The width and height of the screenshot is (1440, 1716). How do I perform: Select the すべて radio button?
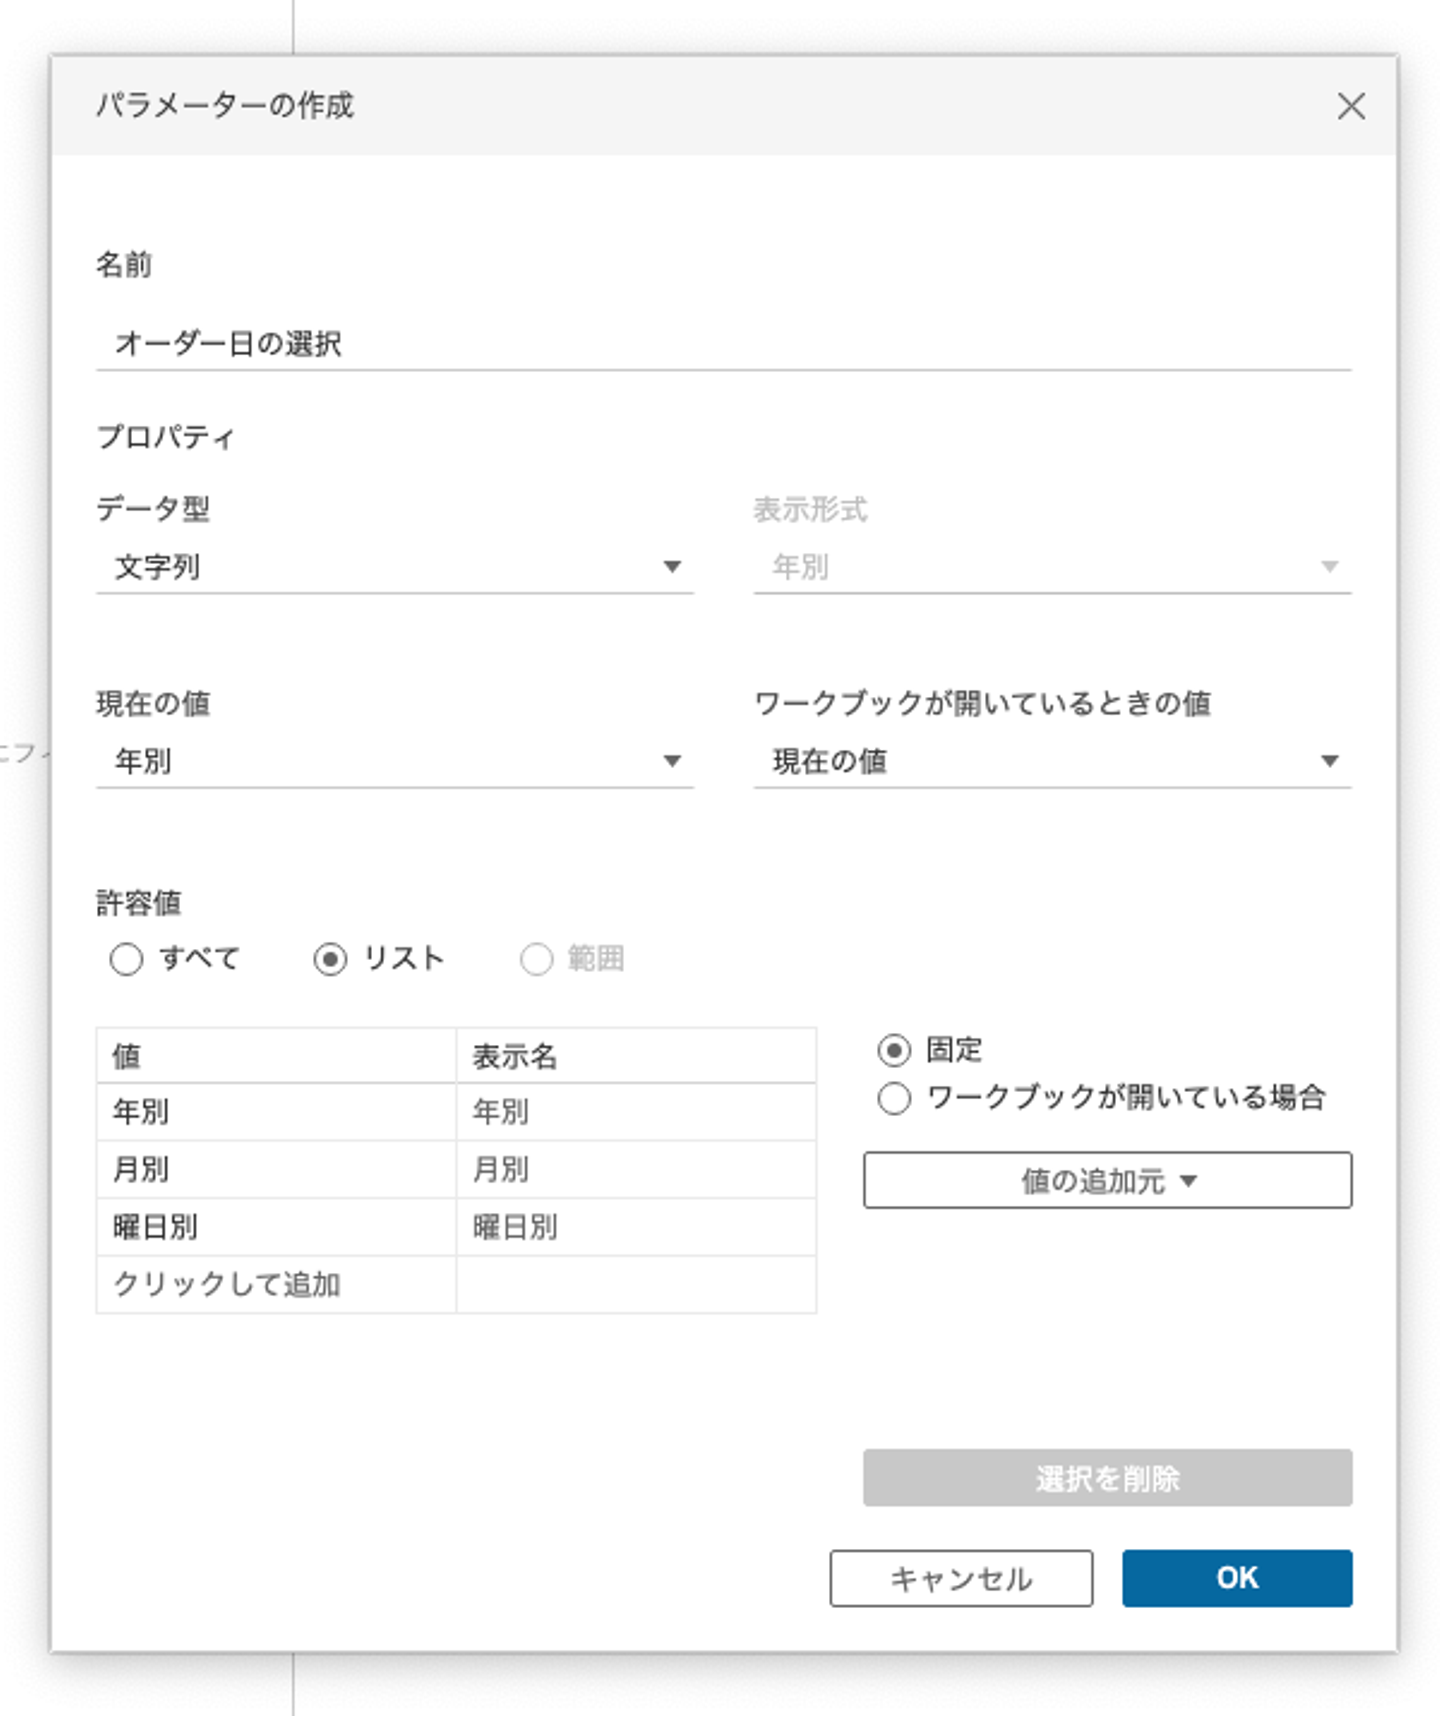click(127, 959)
